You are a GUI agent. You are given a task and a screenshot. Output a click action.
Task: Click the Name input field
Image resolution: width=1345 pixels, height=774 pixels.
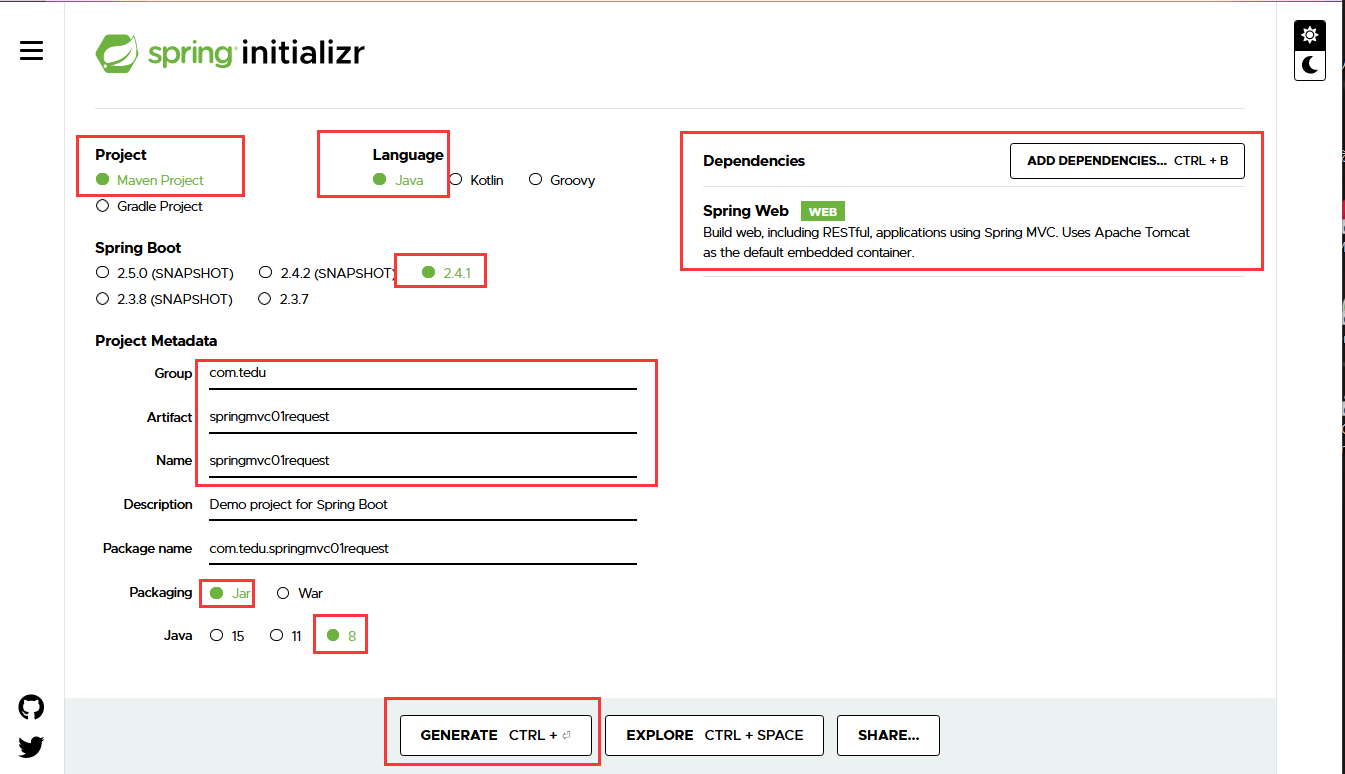coord(423,461)
